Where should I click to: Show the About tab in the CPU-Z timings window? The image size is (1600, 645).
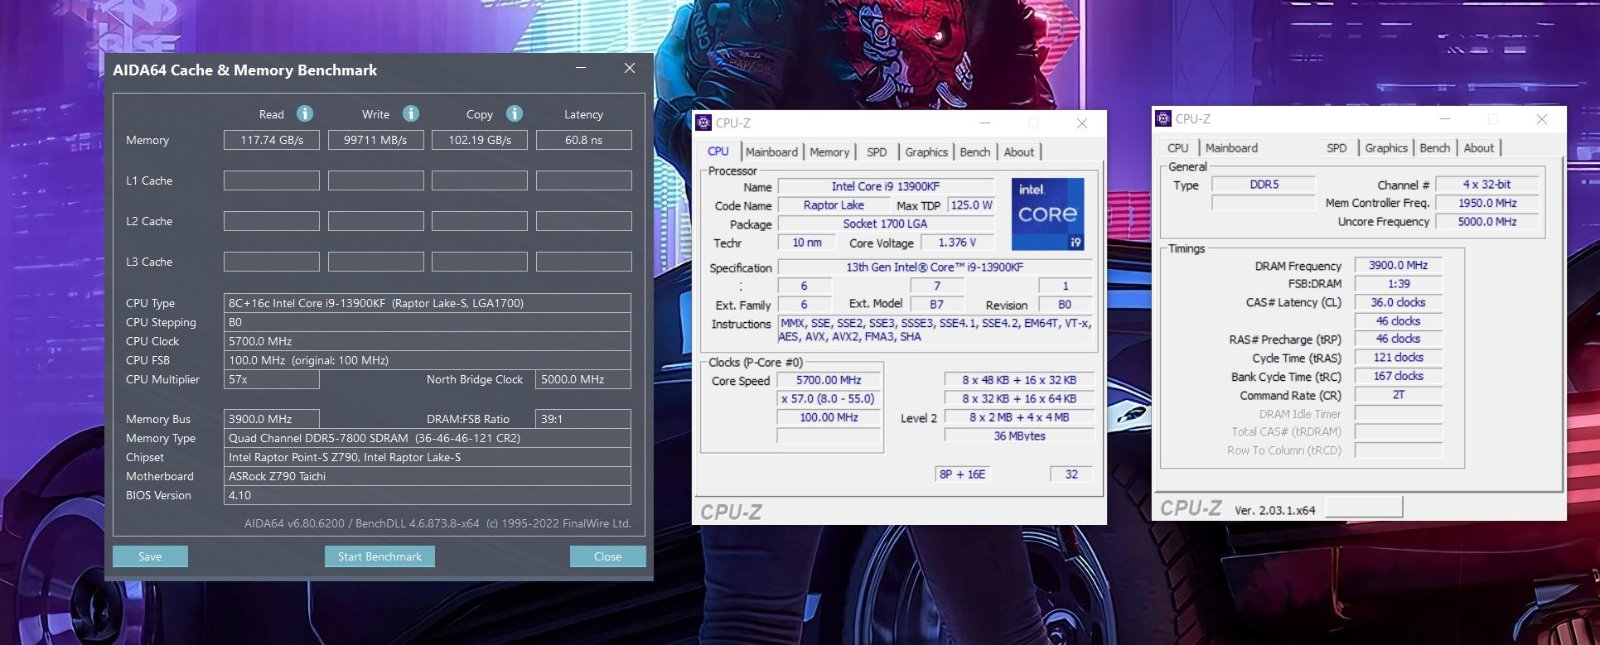[x=1479, y=148]
